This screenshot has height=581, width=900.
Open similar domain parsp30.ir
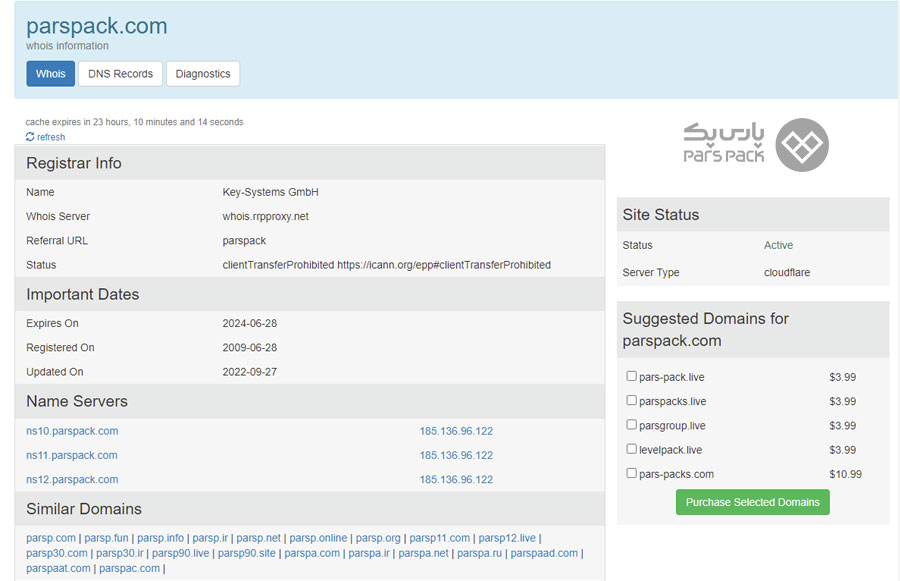click(120, 553)
